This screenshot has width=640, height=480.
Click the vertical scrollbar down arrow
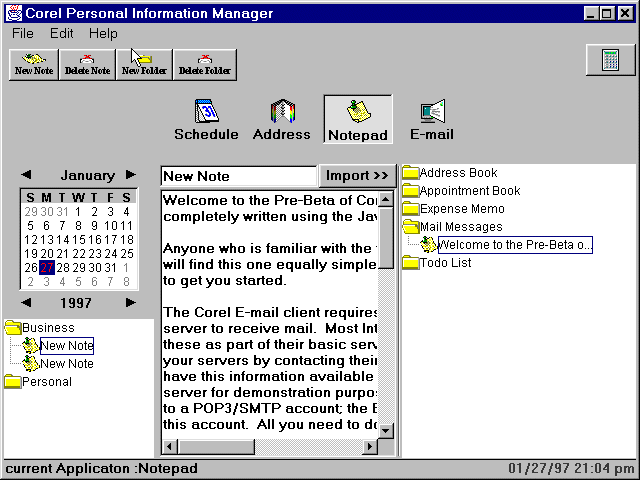(x=386, y=431)
